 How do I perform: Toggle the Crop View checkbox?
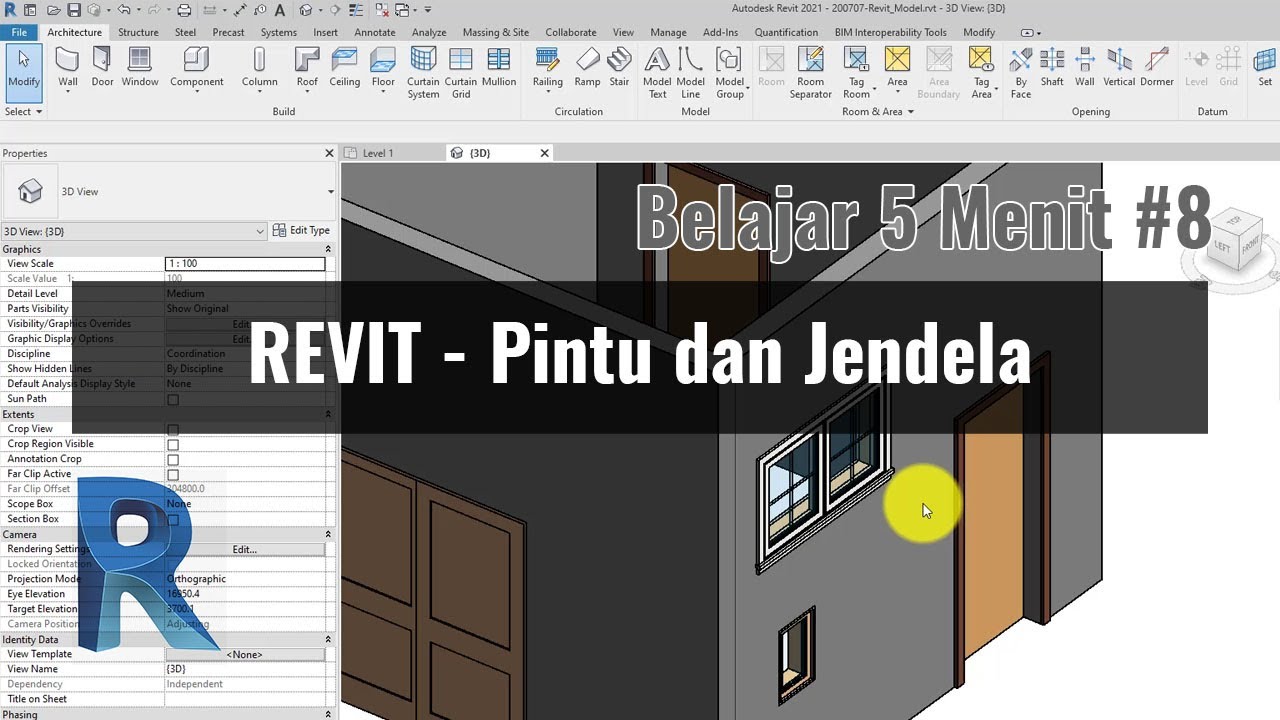click(173, 429)
